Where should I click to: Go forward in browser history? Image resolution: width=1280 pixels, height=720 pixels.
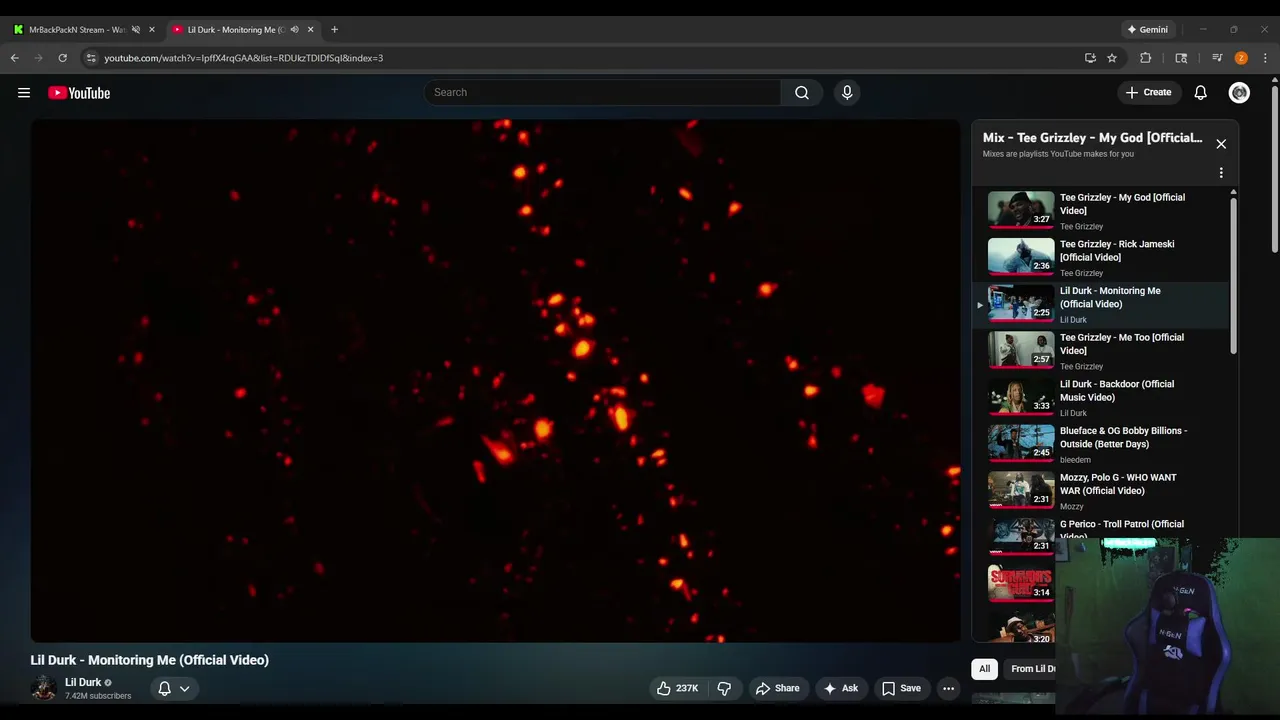point(39,58)
